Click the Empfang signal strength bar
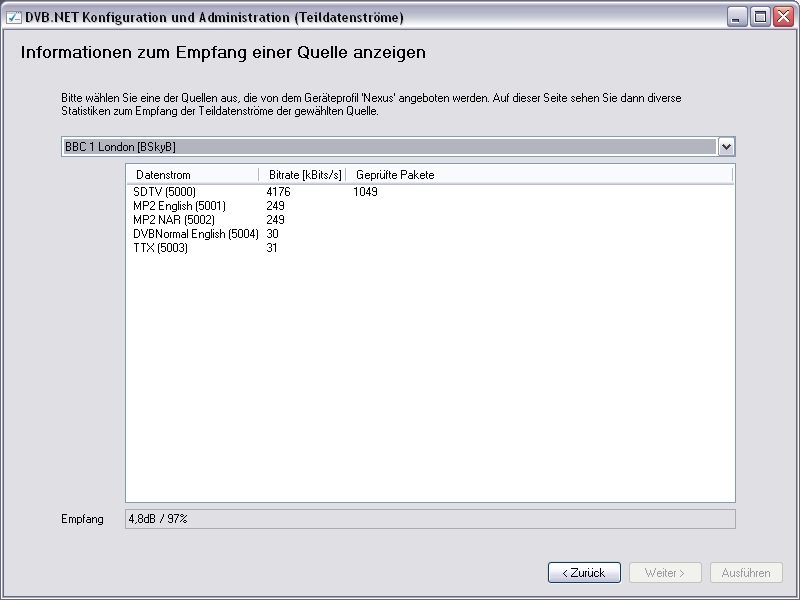 point(430,519)
